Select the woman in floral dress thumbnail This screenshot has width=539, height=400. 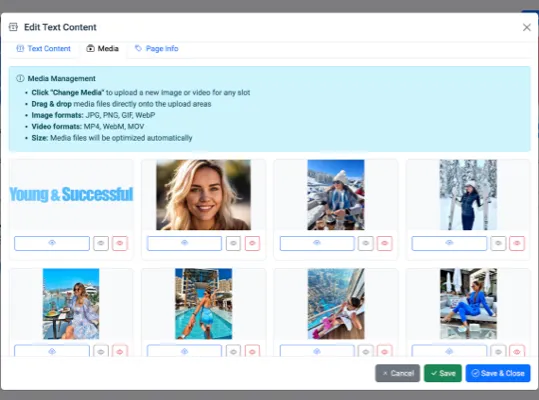pos(71,304)
